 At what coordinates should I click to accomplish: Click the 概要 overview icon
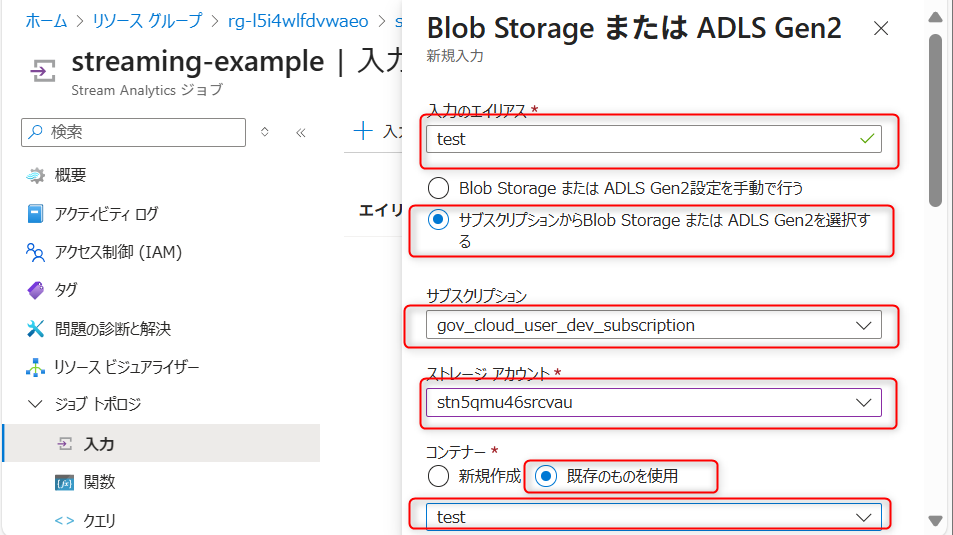point(36,175)
